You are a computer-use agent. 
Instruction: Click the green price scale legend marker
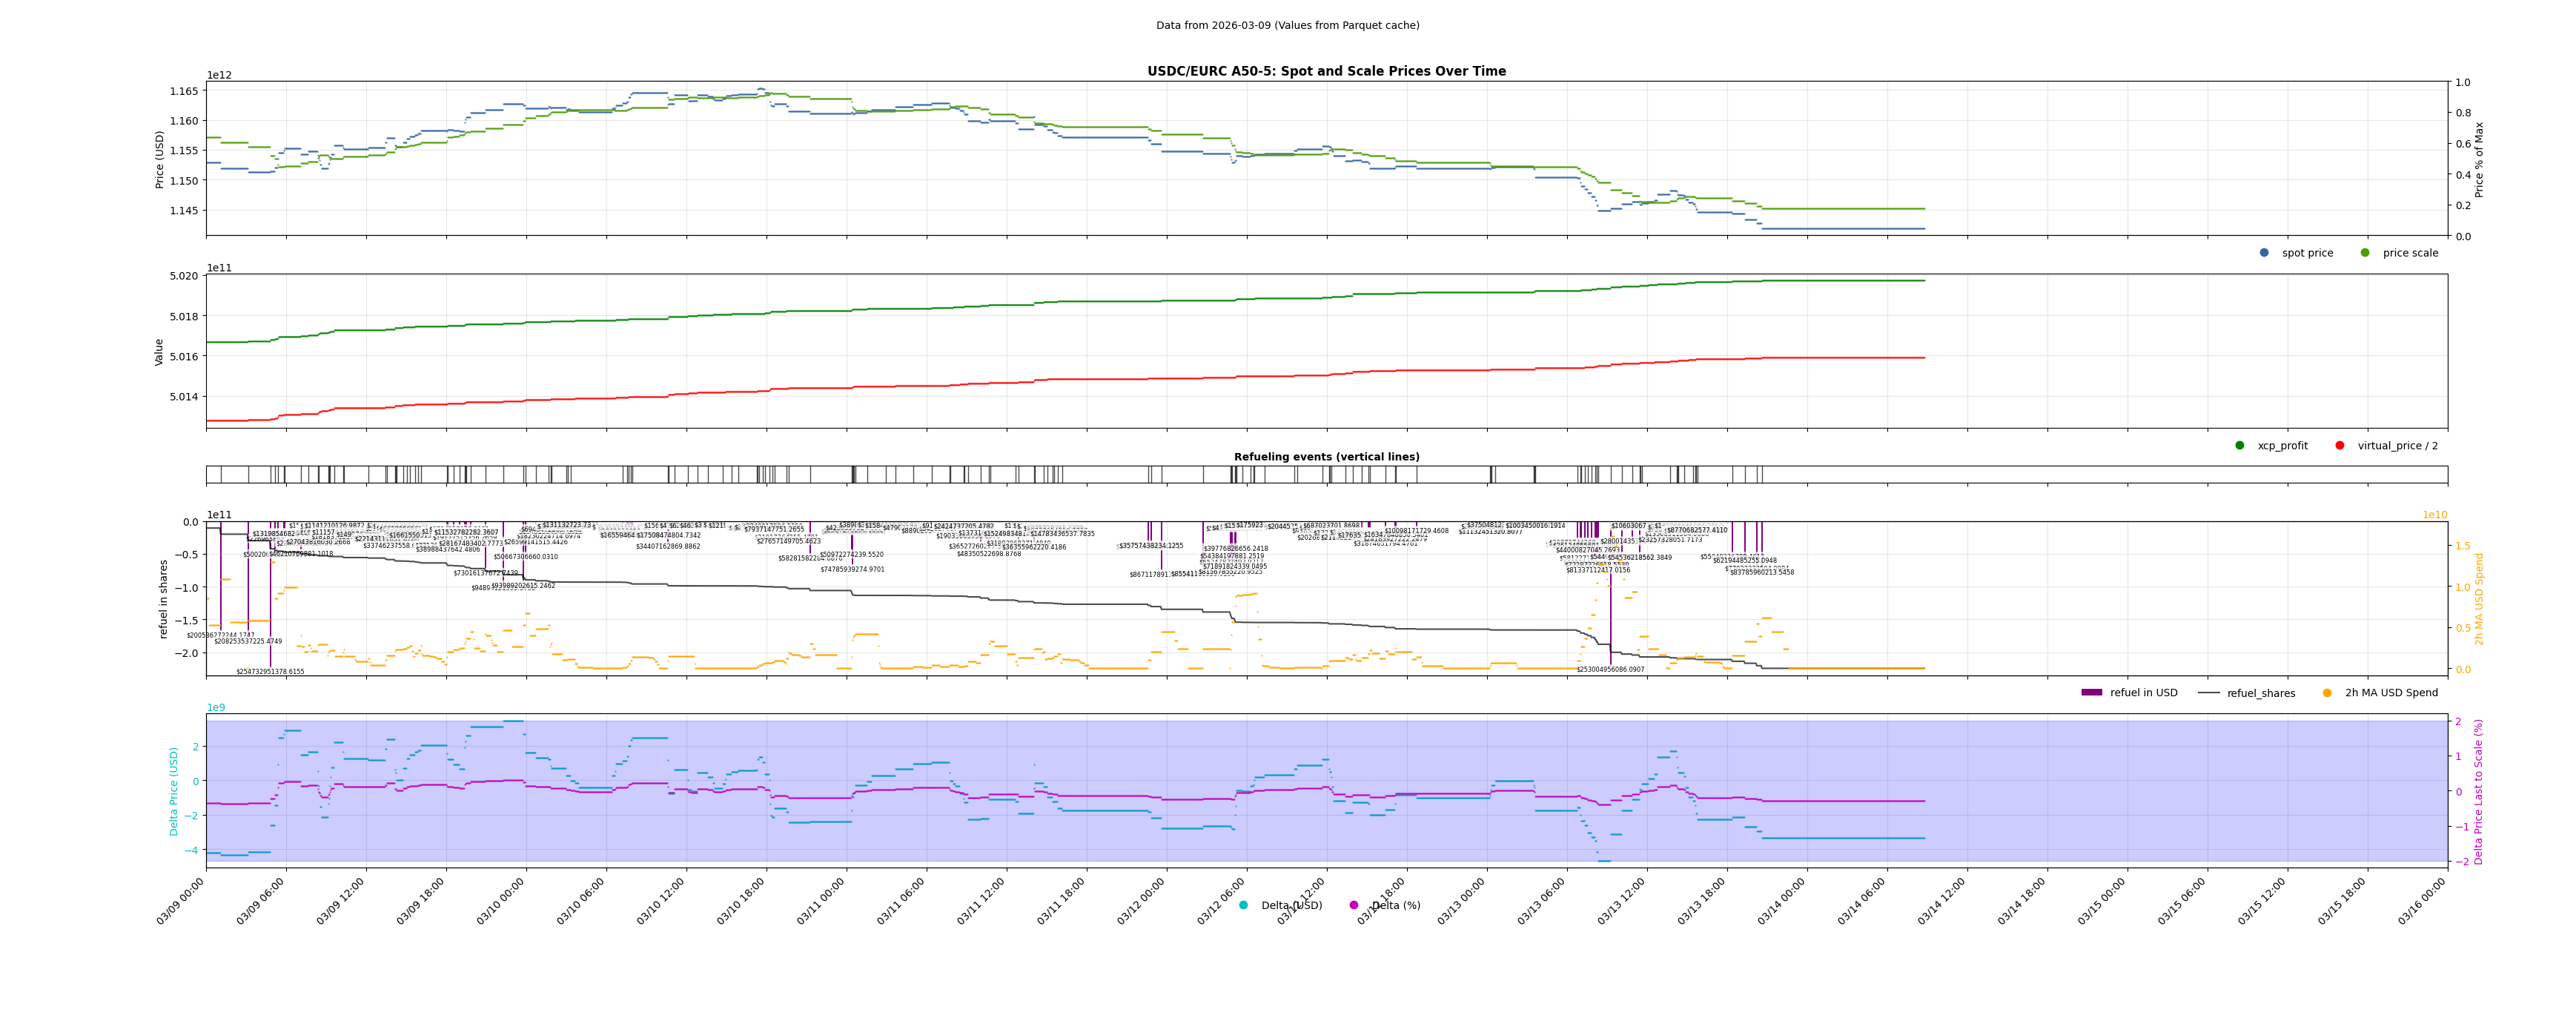point(2365,253)
